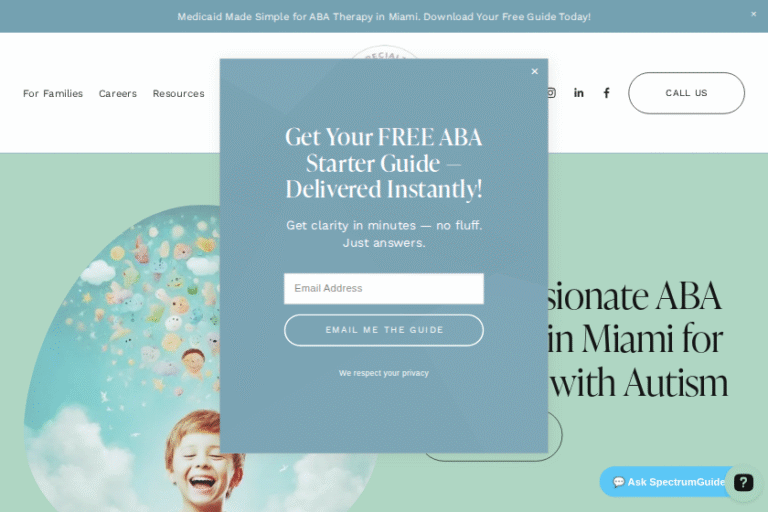Click the circular site logo at top
Screen dimensions: 768x512
[384, 52]
